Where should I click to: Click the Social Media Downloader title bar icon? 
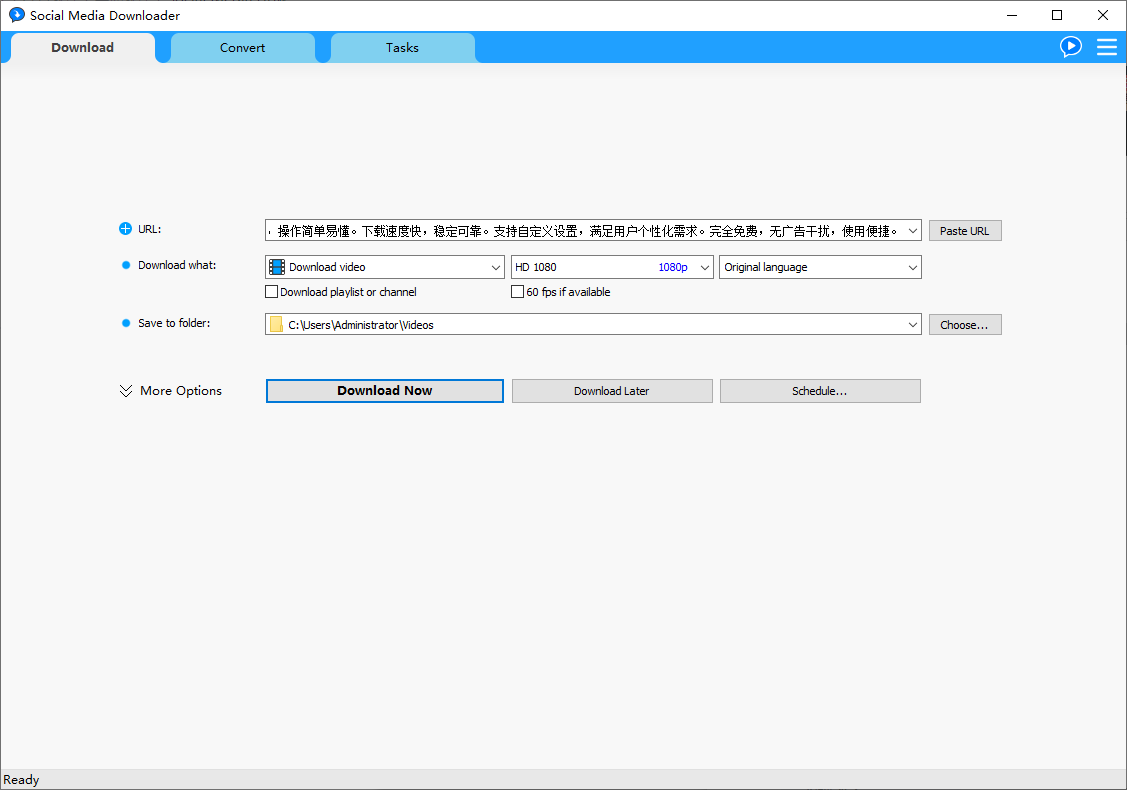15,15
